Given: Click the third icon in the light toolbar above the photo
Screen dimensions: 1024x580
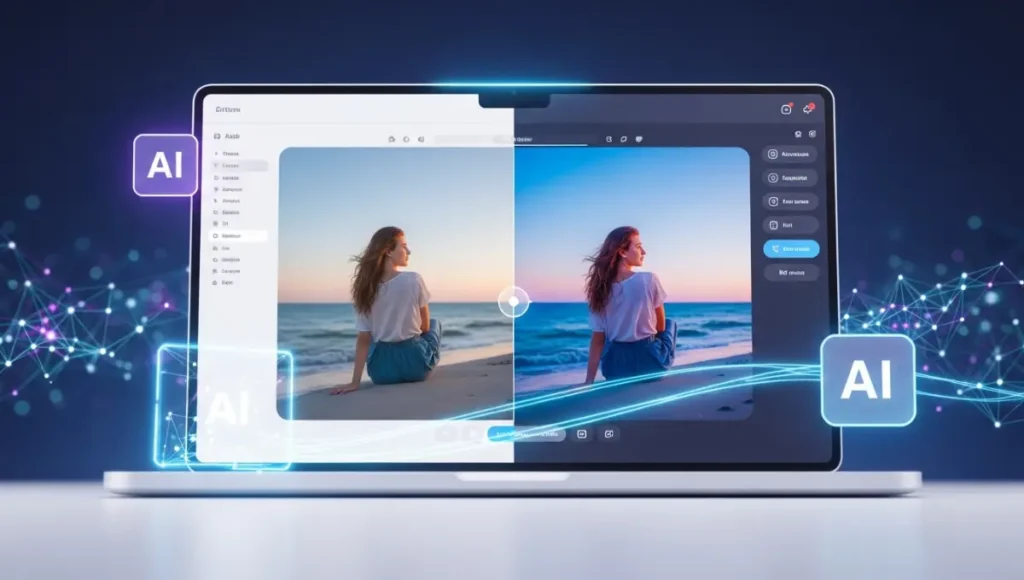Looking at the screenshot, I should [x=421, y=139].
